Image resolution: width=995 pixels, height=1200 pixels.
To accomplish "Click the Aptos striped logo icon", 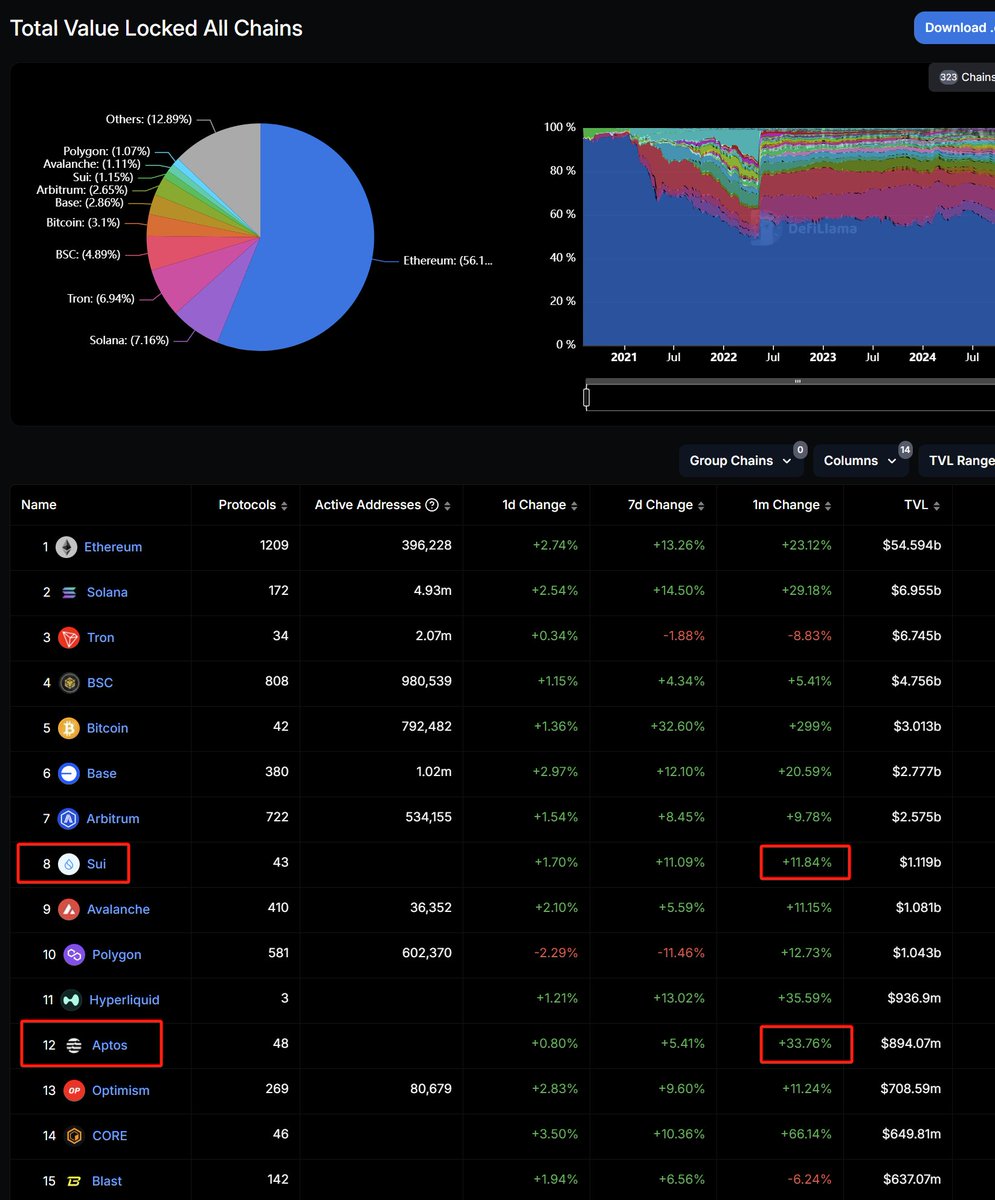I will (74, 1045).
